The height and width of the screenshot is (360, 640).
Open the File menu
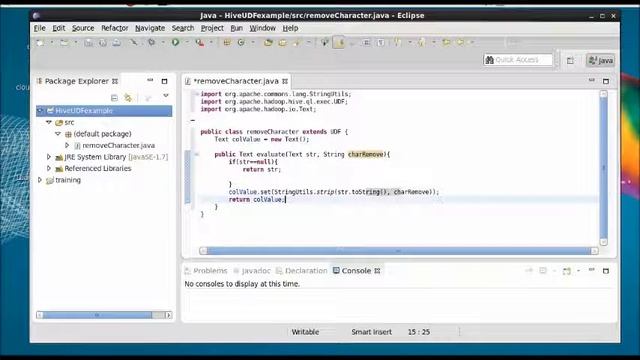click(40, 28)
